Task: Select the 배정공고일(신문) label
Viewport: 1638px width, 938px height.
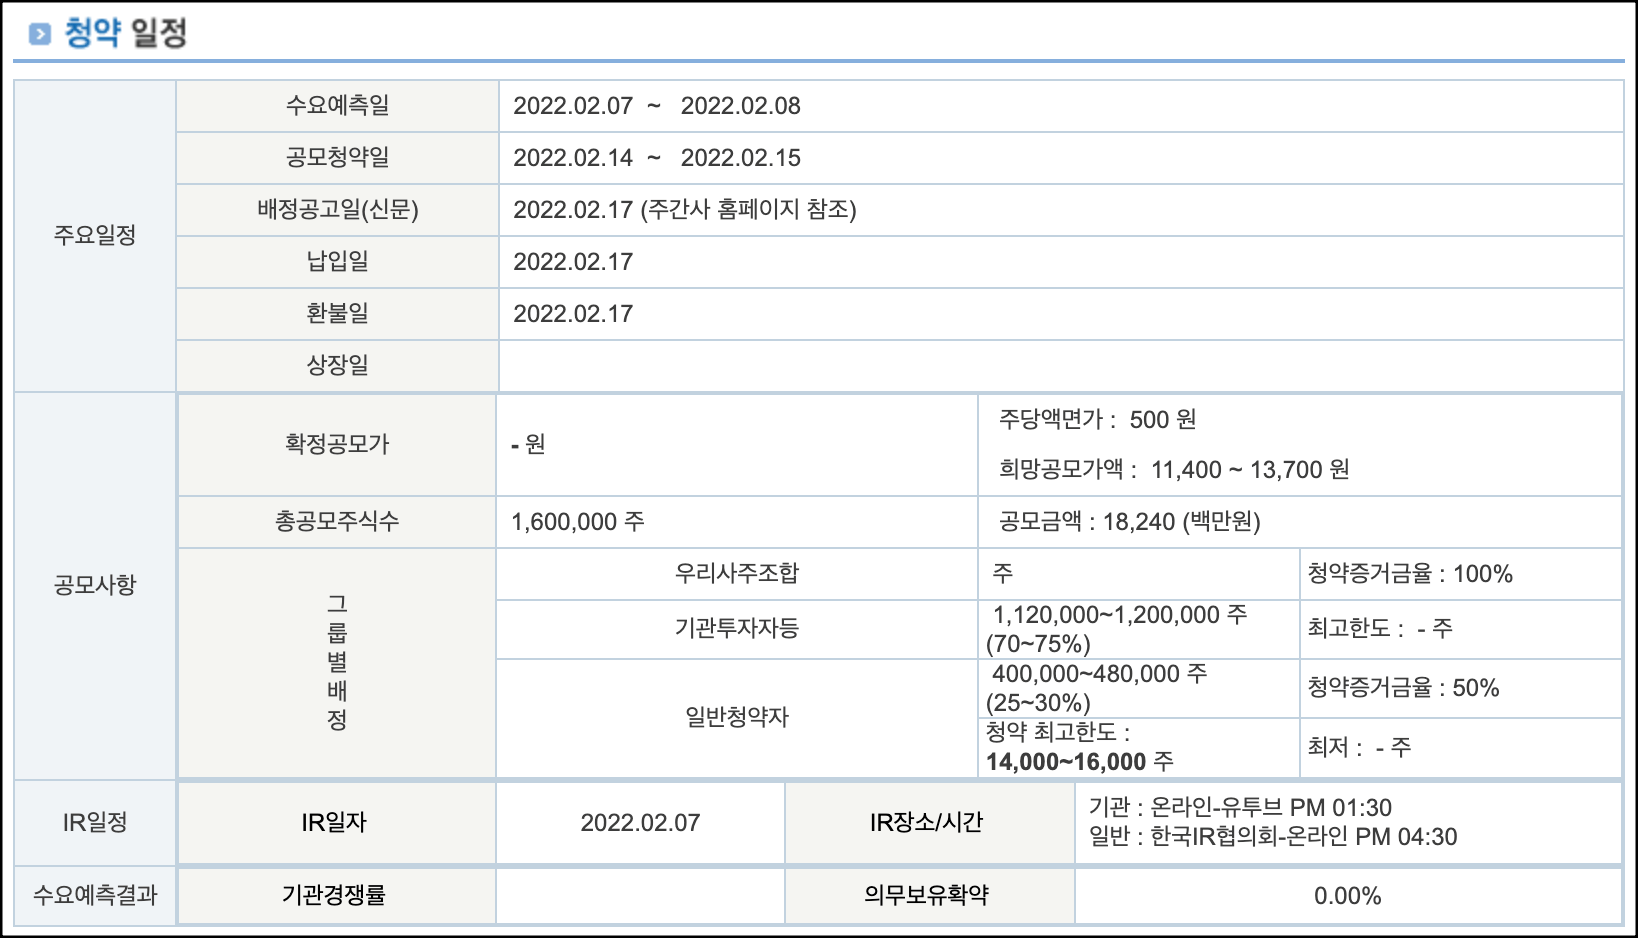Action: (338, 209)
